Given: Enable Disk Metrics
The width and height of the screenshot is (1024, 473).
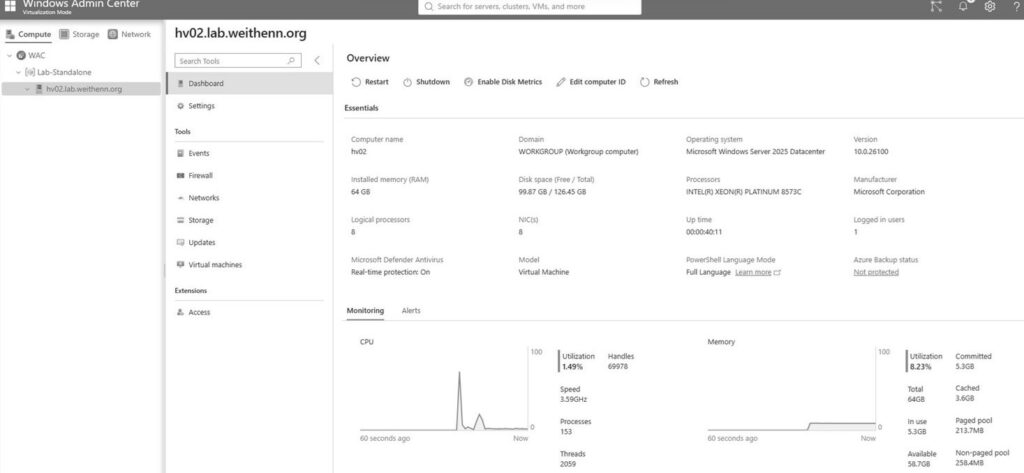Looking at the screenshot, I should tap(503, 82).
